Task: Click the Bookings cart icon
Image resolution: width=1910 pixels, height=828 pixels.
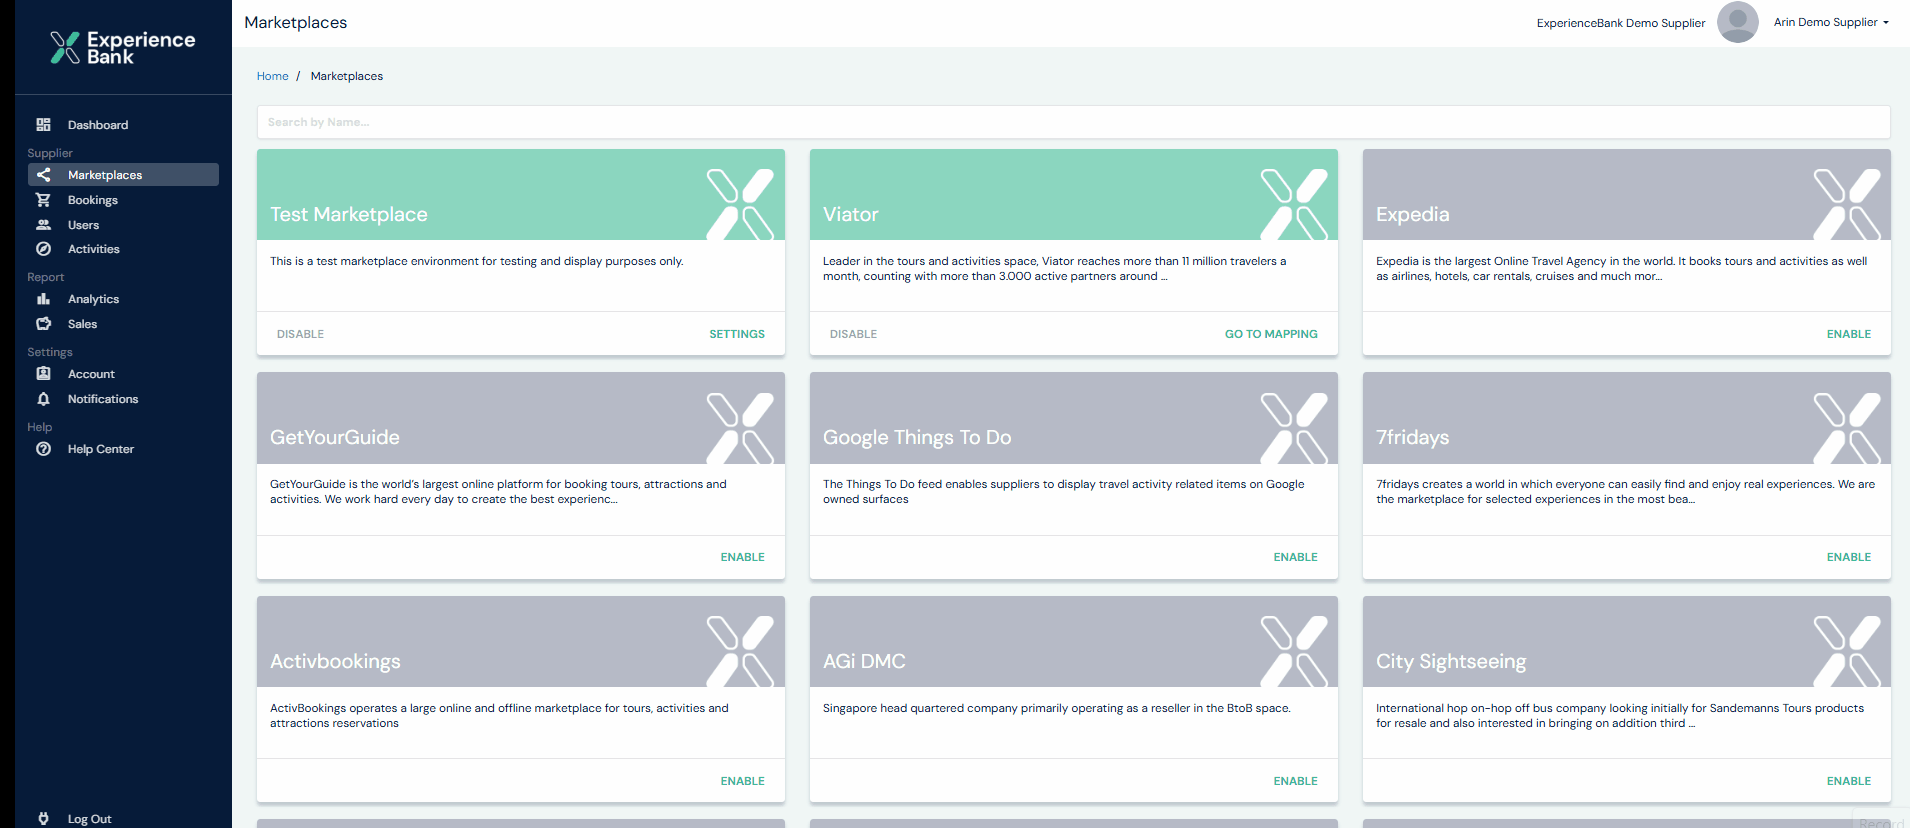Action: pos(43,200)
